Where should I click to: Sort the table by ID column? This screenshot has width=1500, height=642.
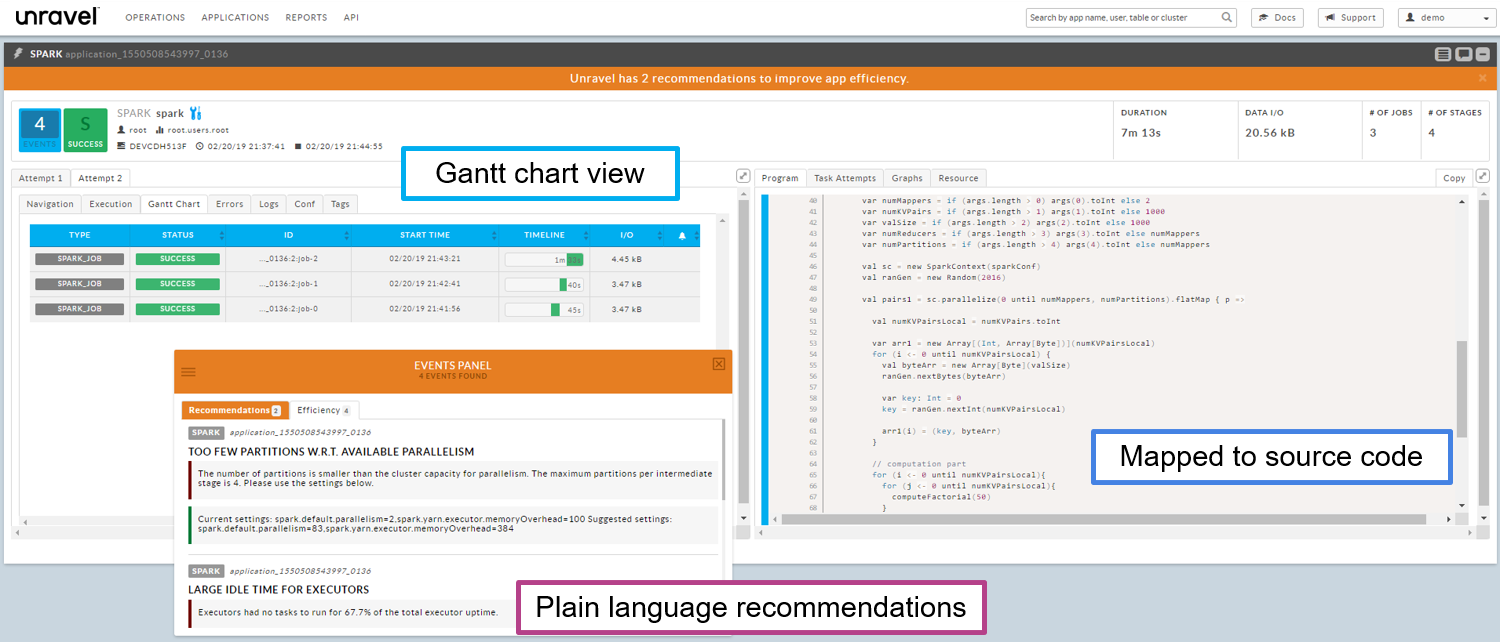[x=288, y=235]
